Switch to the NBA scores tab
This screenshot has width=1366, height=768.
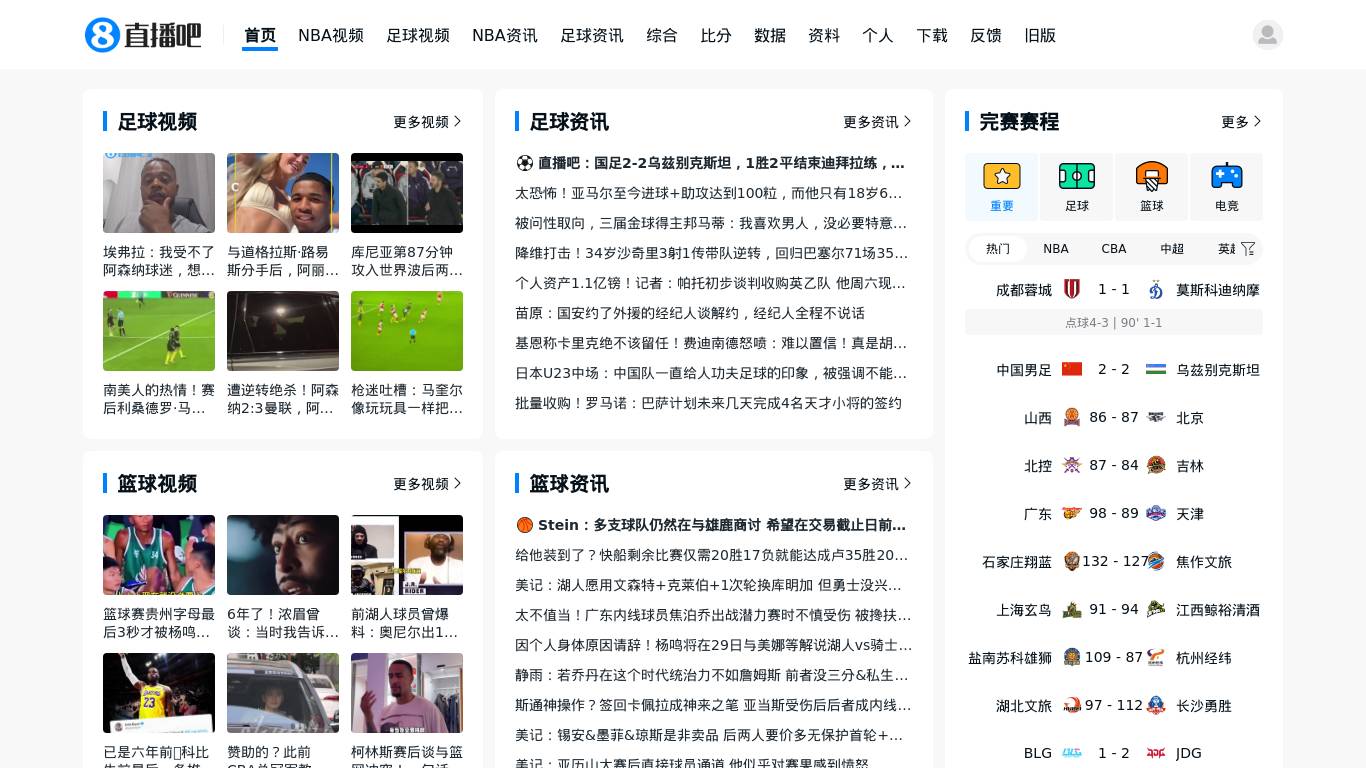point(1056,248)
